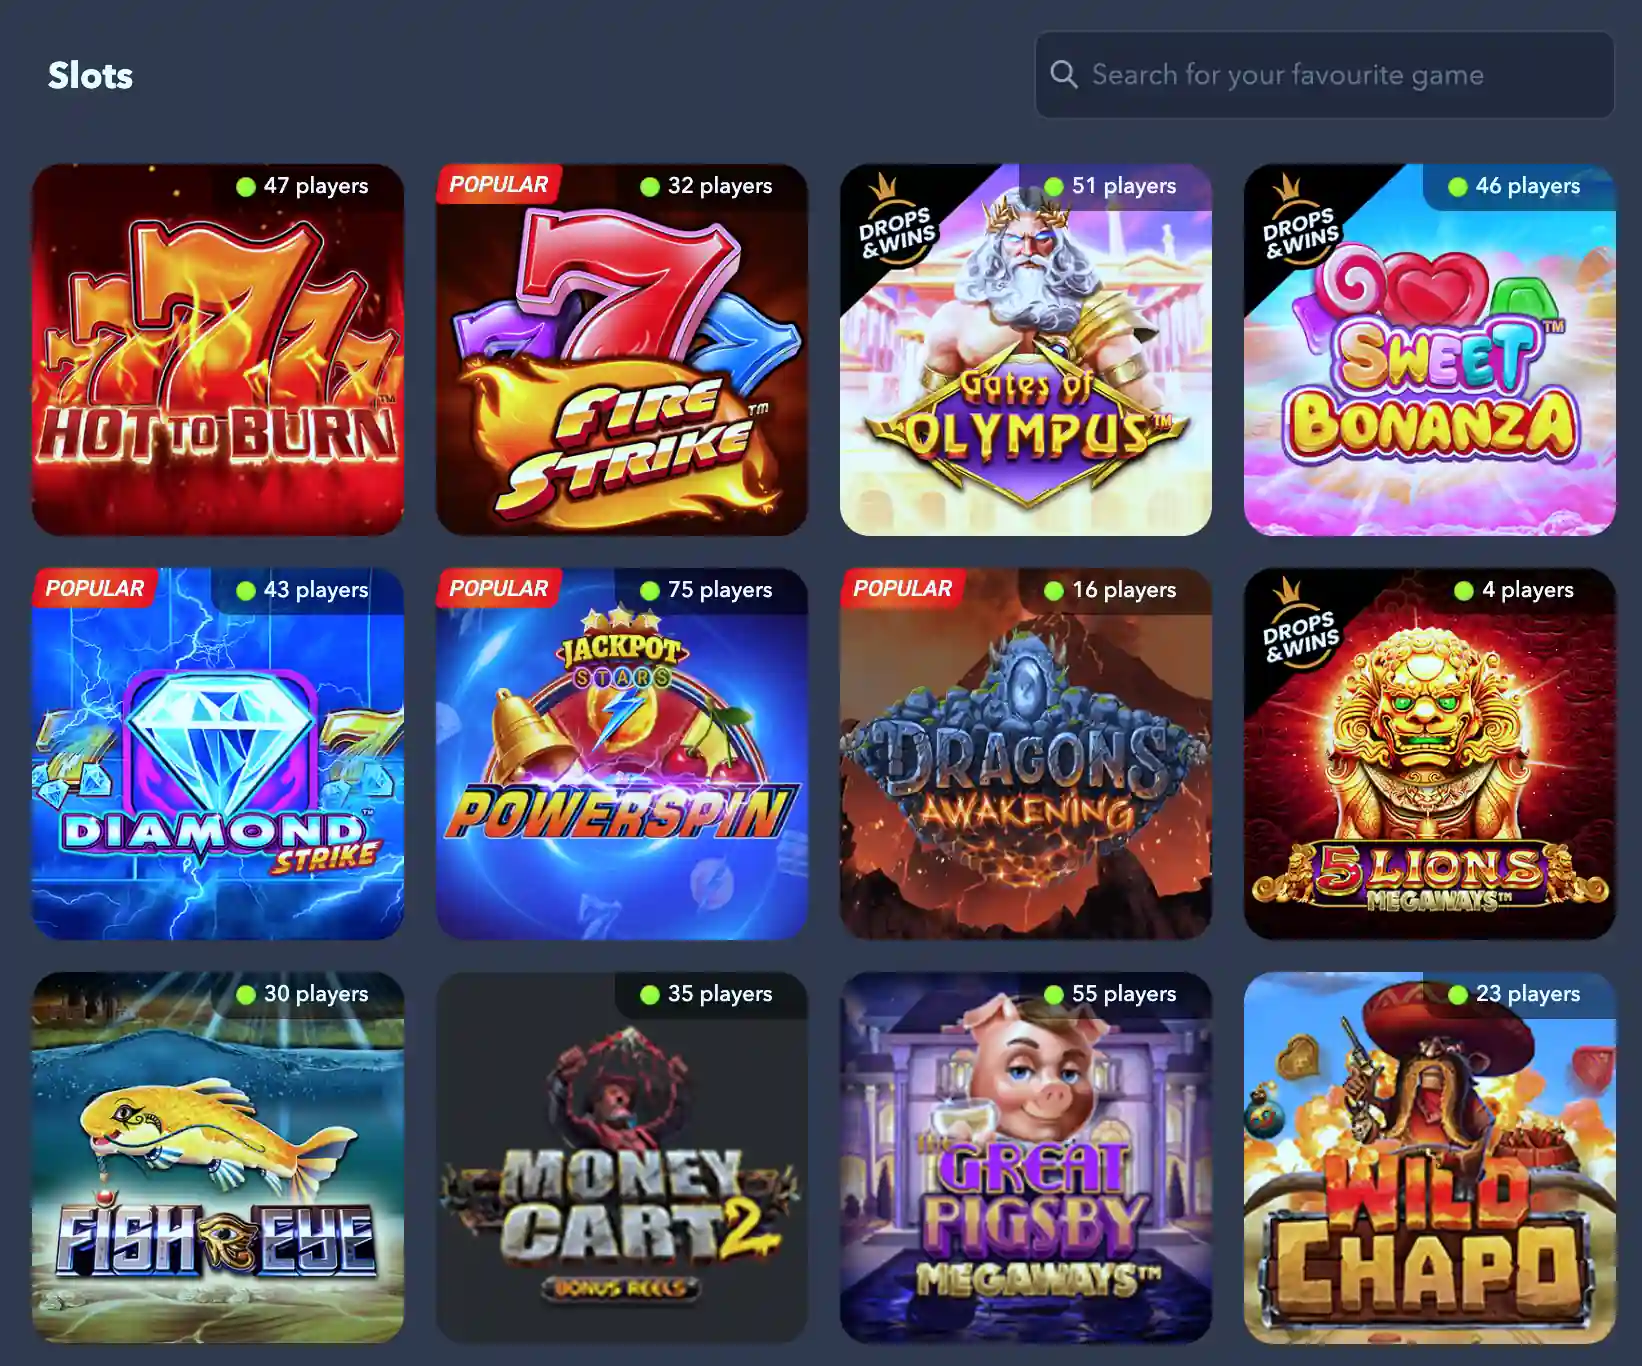Play the Wild Chapo slot
The width and height of the screenshot is (1642, 1366).
click(1430, 1158)
